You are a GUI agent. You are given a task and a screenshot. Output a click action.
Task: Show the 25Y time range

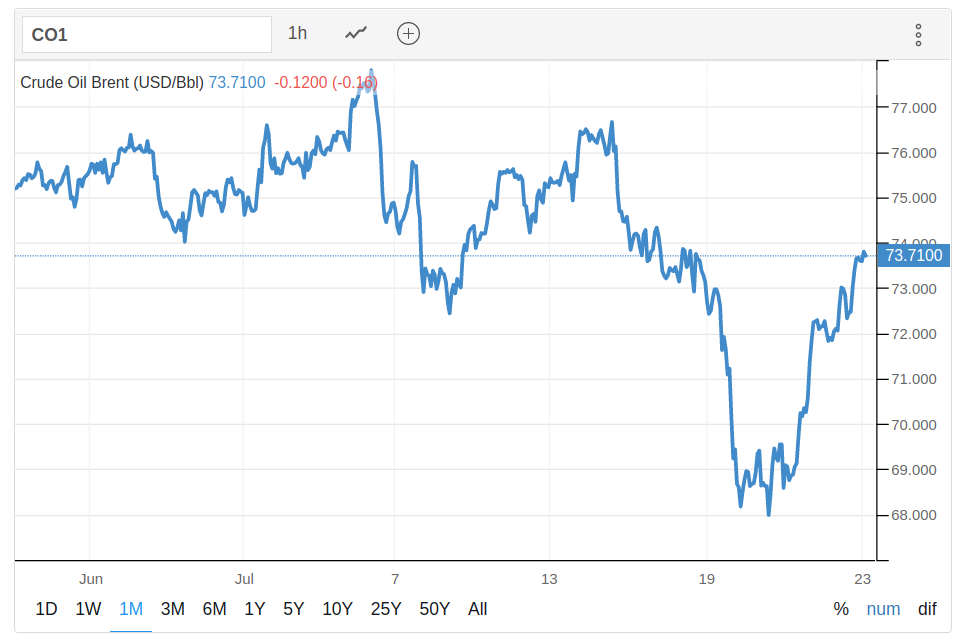pos(386,609)
